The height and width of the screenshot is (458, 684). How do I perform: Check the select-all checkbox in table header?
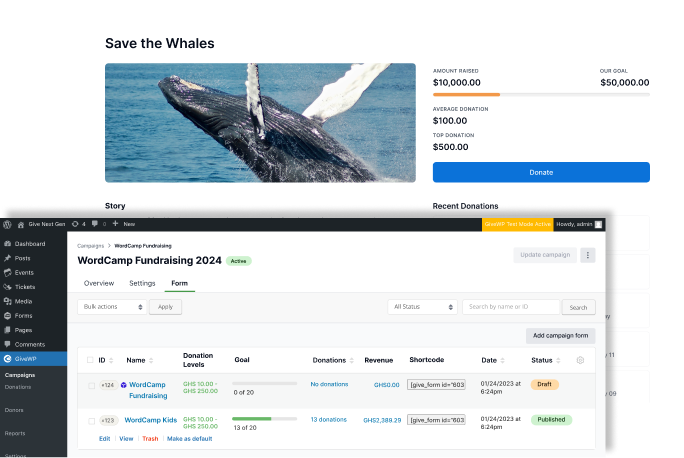[92, 360]
